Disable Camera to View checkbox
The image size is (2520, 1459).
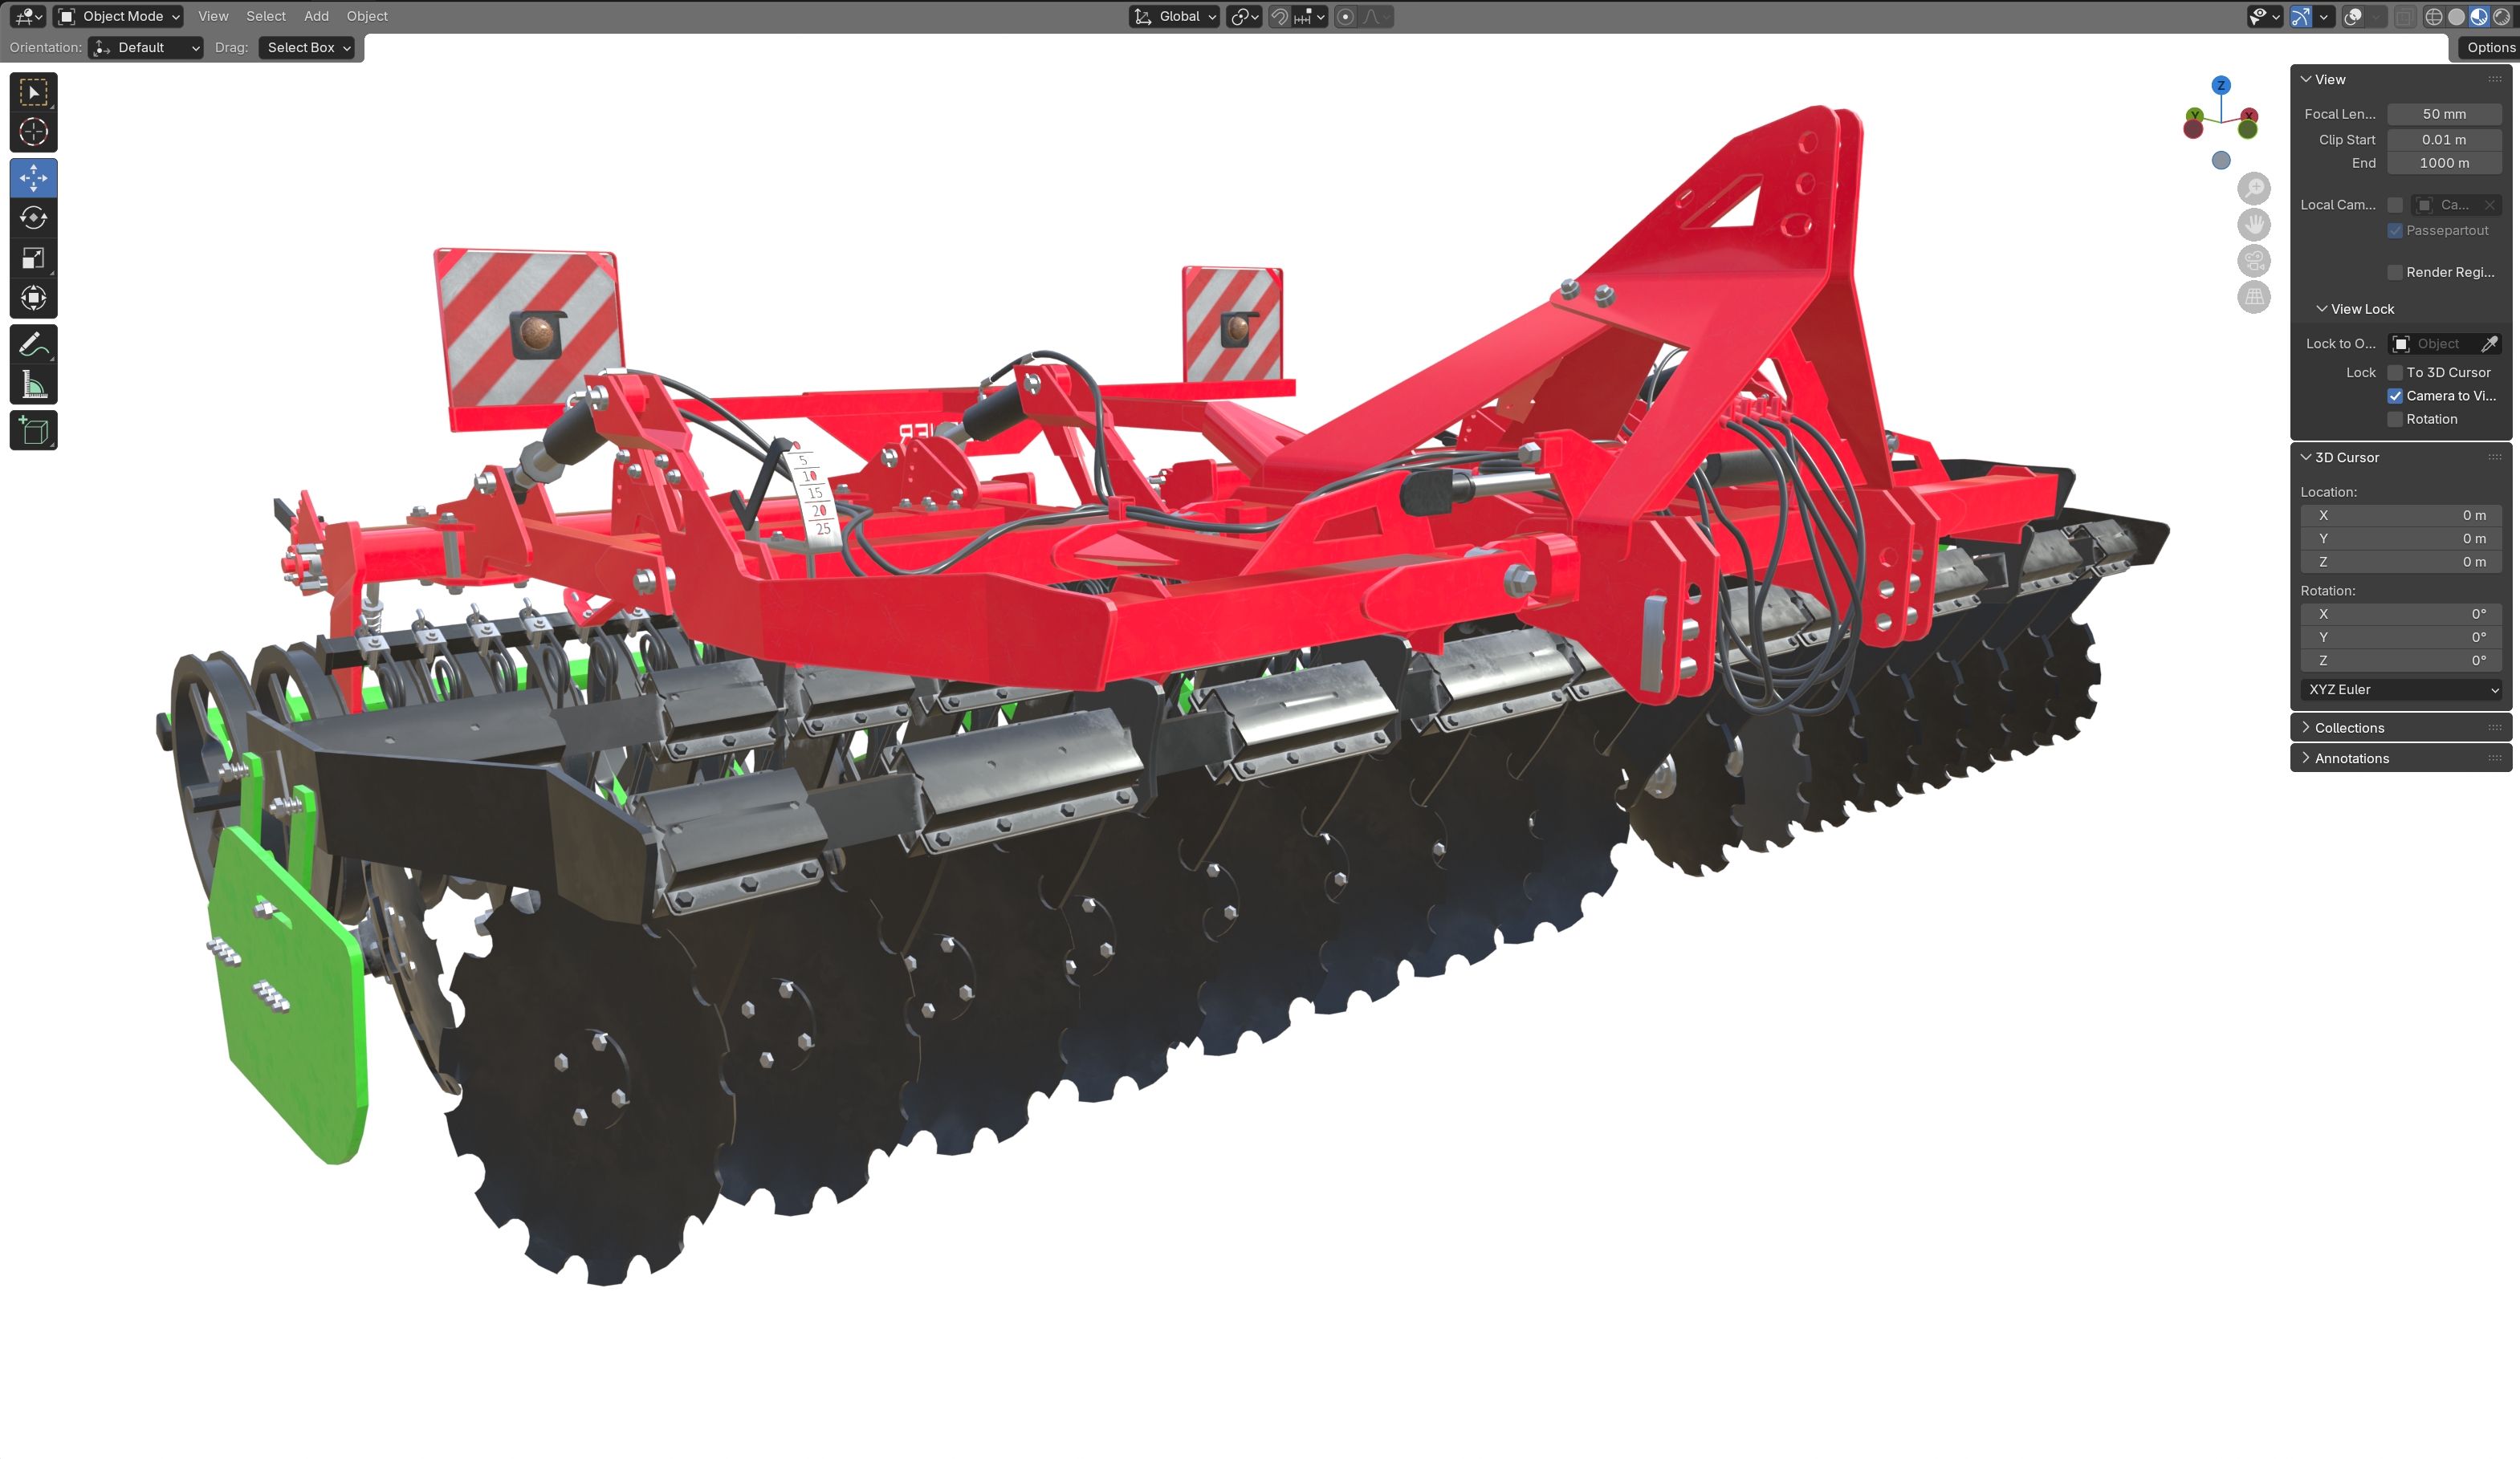[2394, 396]
